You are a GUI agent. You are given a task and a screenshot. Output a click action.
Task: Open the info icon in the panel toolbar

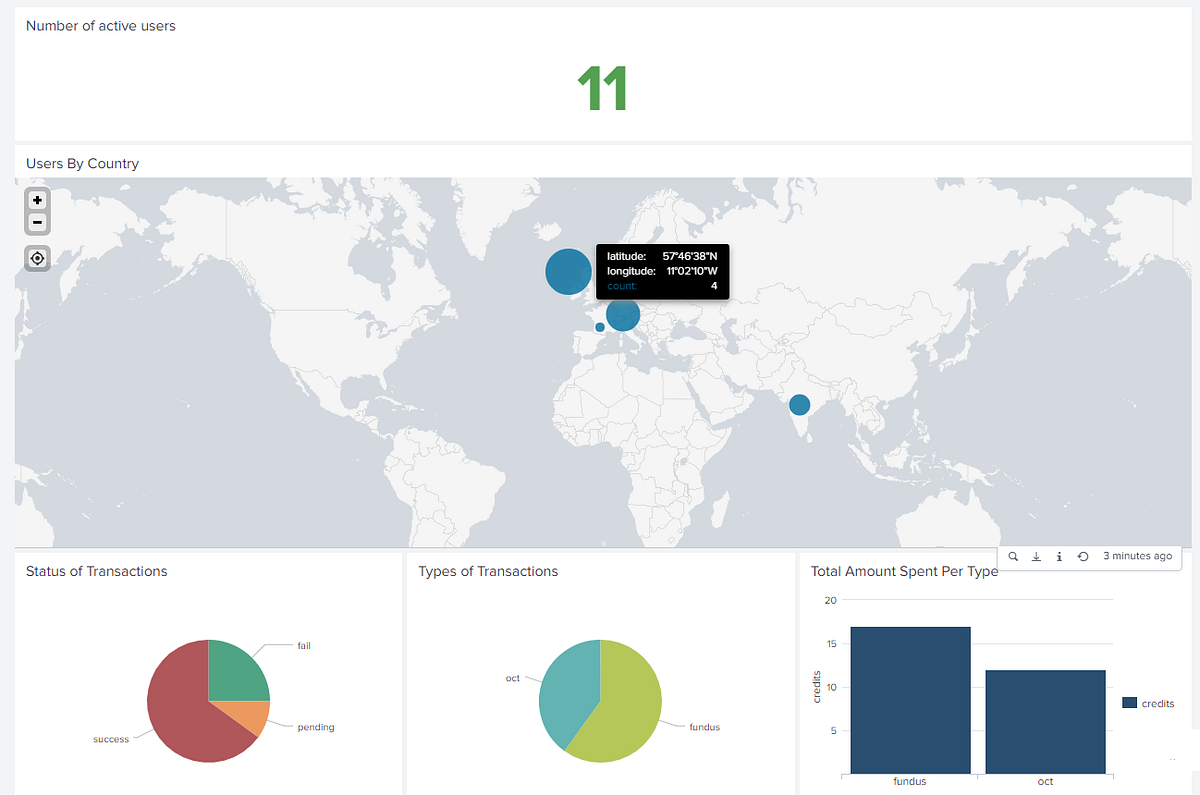(1059, 556)
